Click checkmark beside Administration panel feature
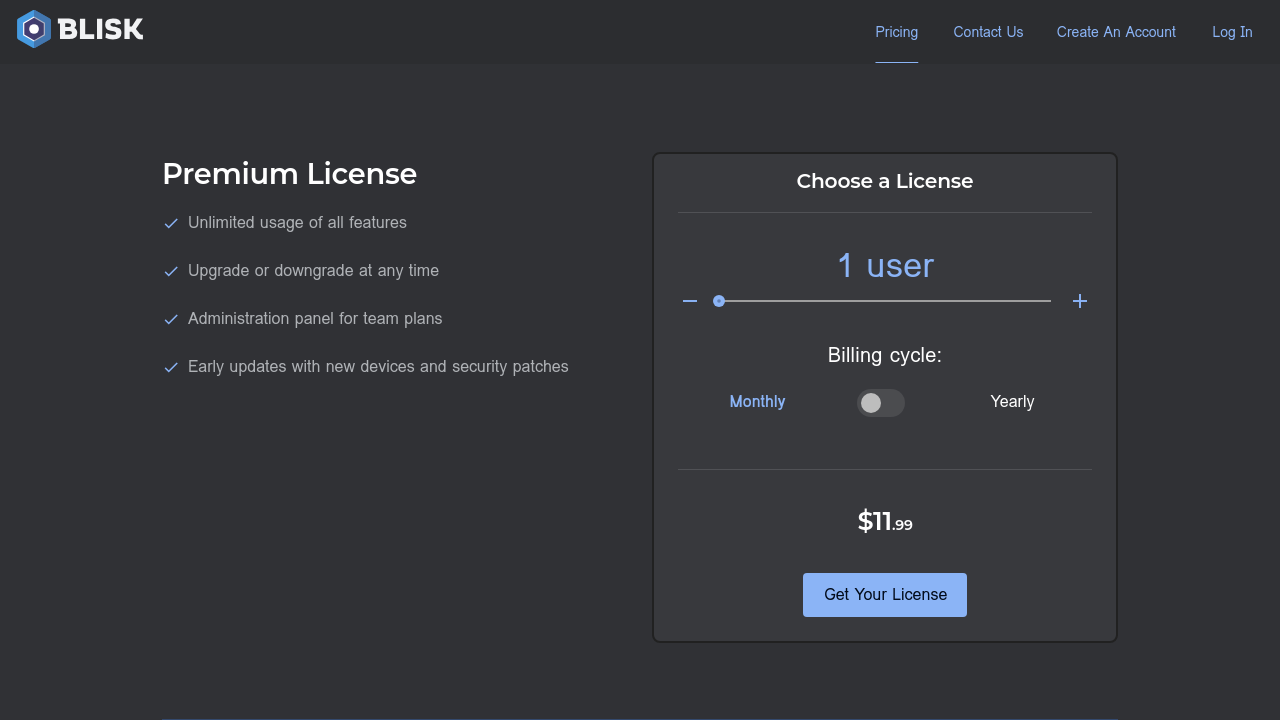Screen dimensions: 1280x720 [171, 319]
